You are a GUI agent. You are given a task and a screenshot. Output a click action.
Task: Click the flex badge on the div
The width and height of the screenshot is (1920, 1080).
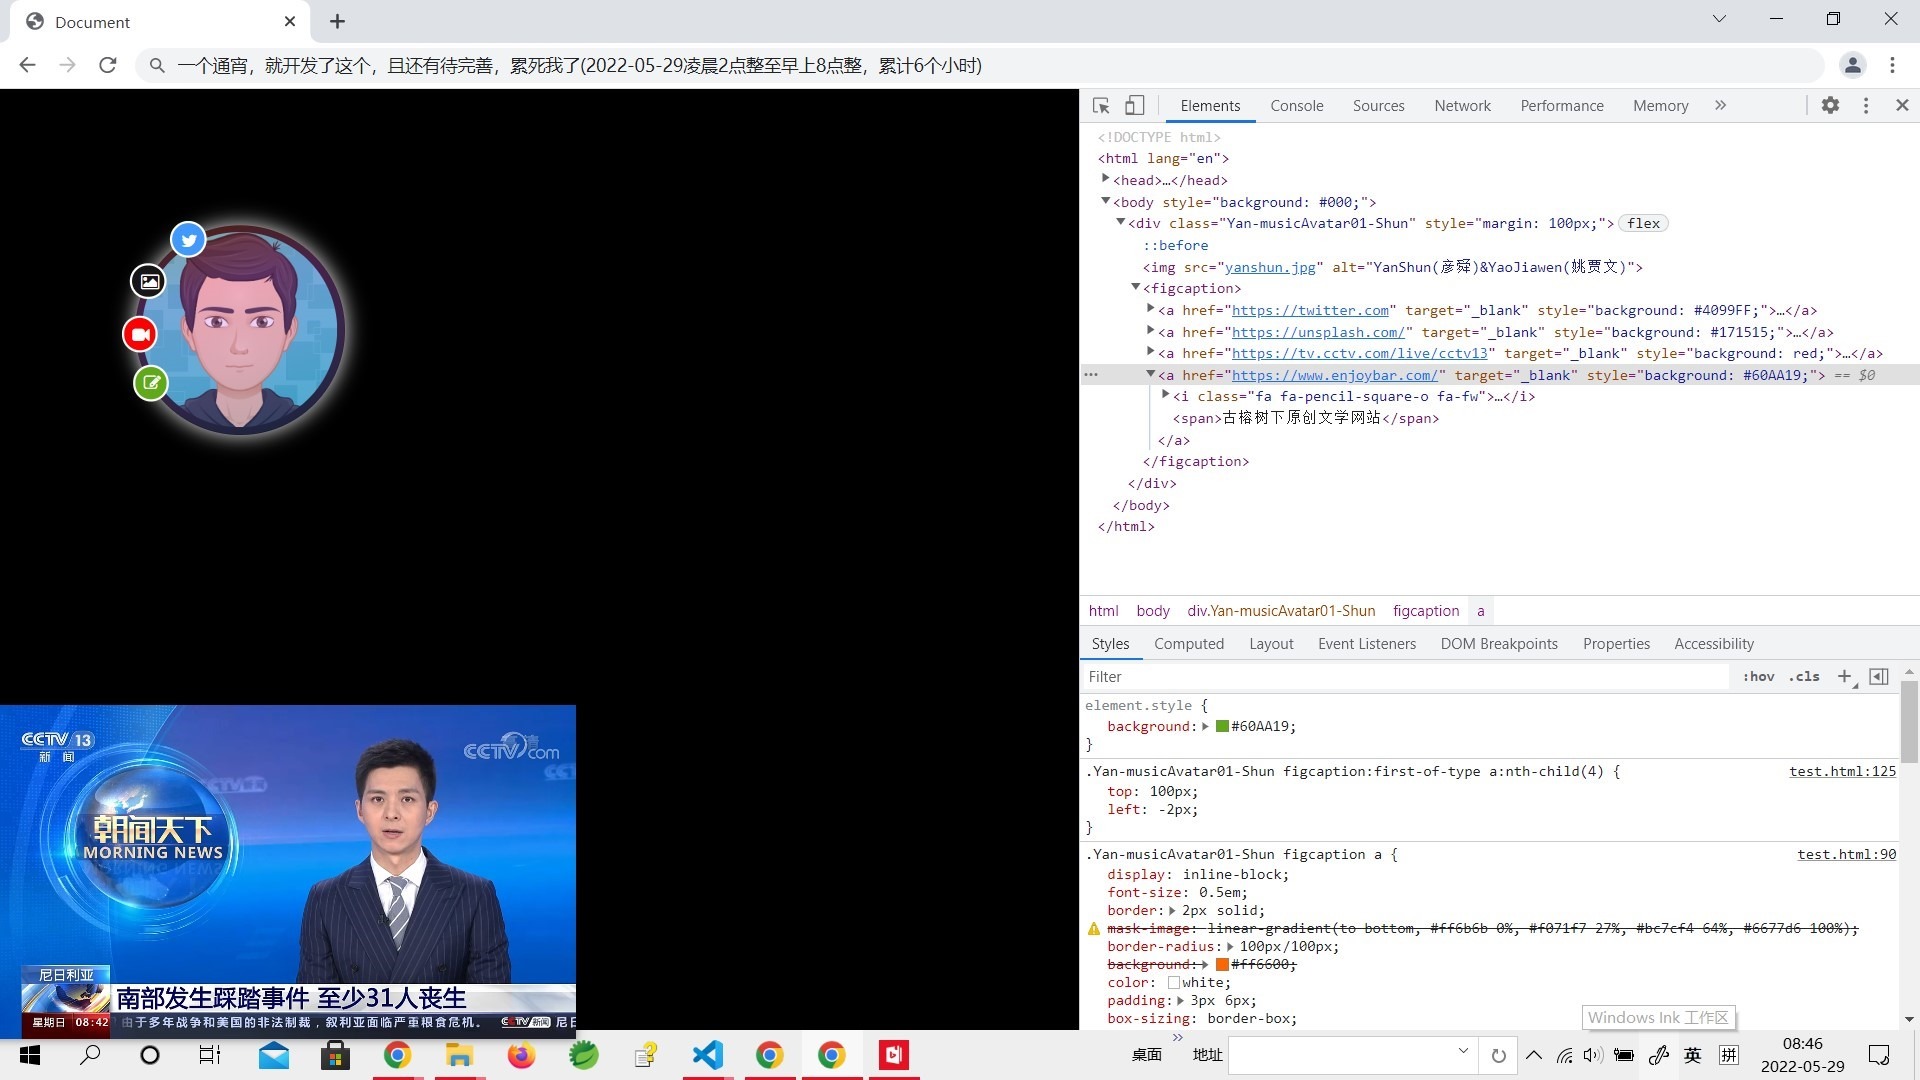pyautogui.click(x=1643, y=223)
